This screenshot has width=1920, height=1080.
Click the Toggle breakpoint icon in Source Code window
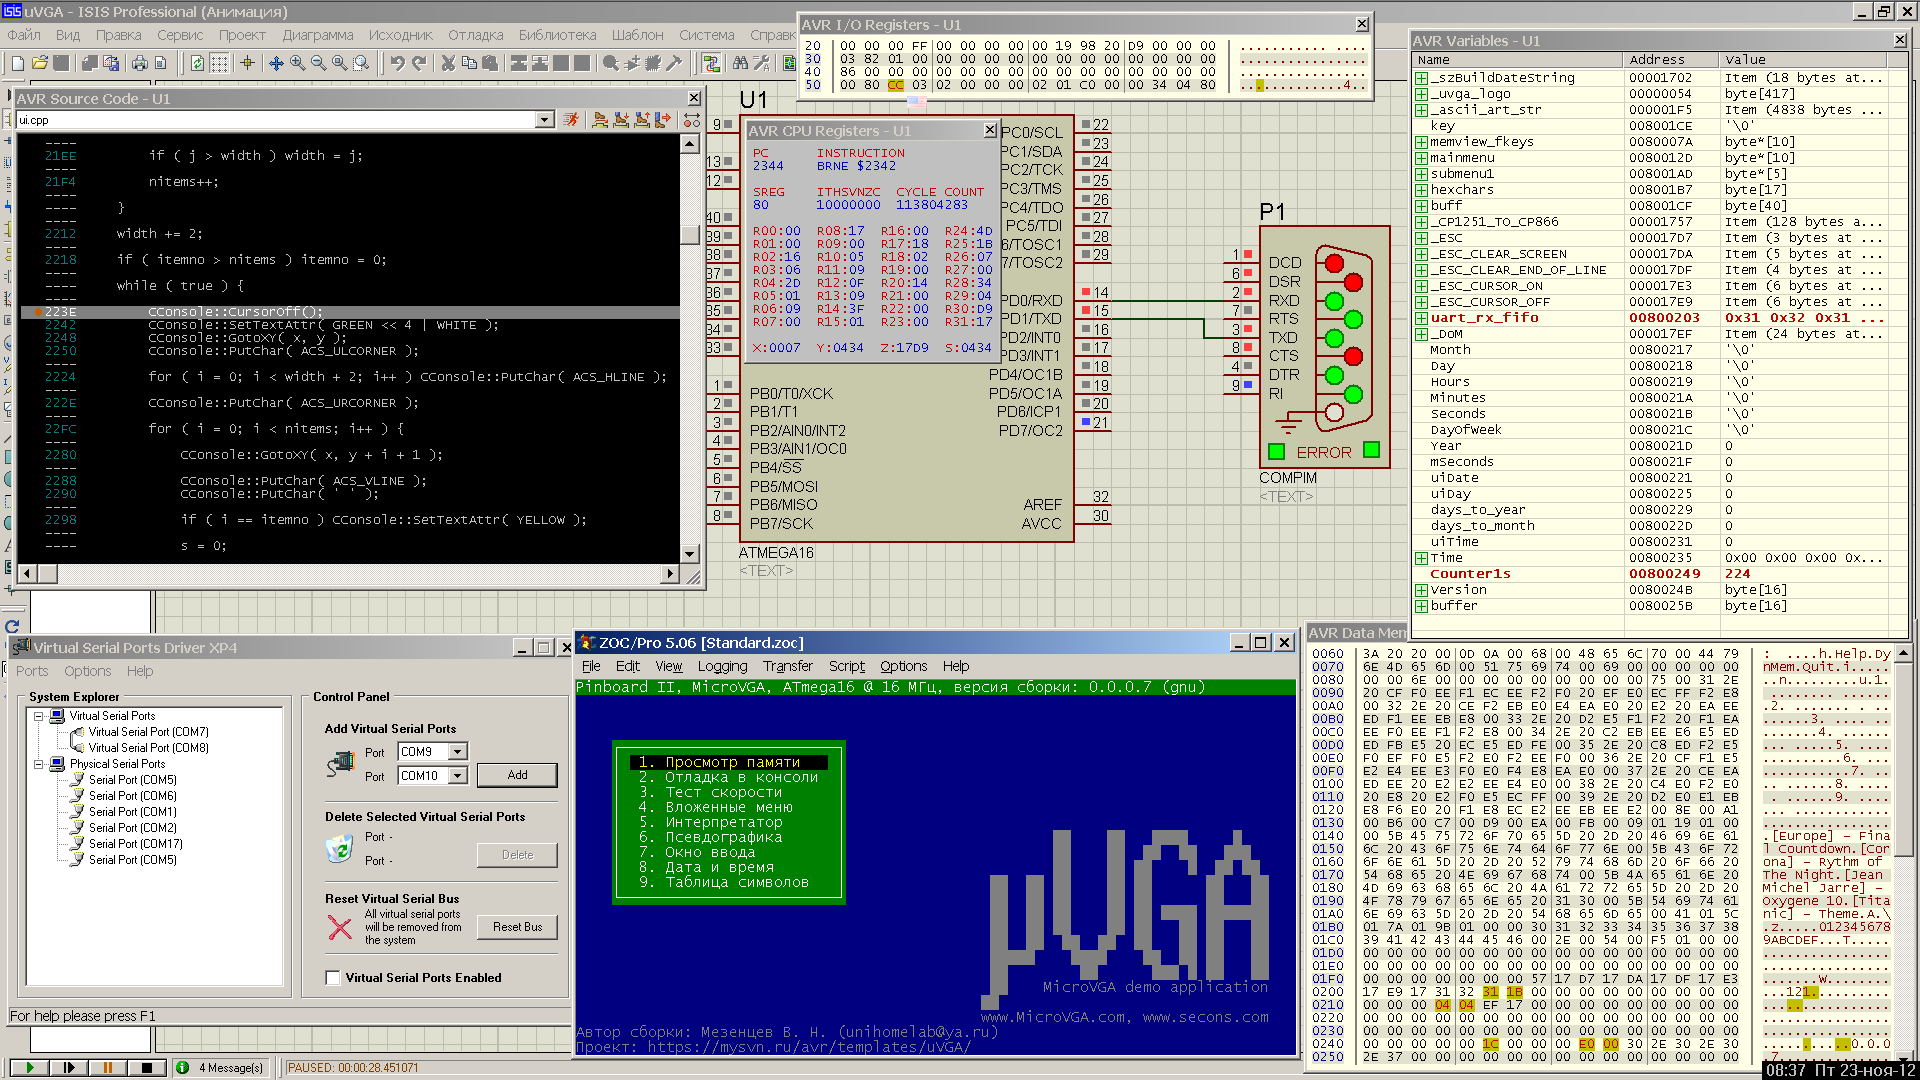pos(692,120)
